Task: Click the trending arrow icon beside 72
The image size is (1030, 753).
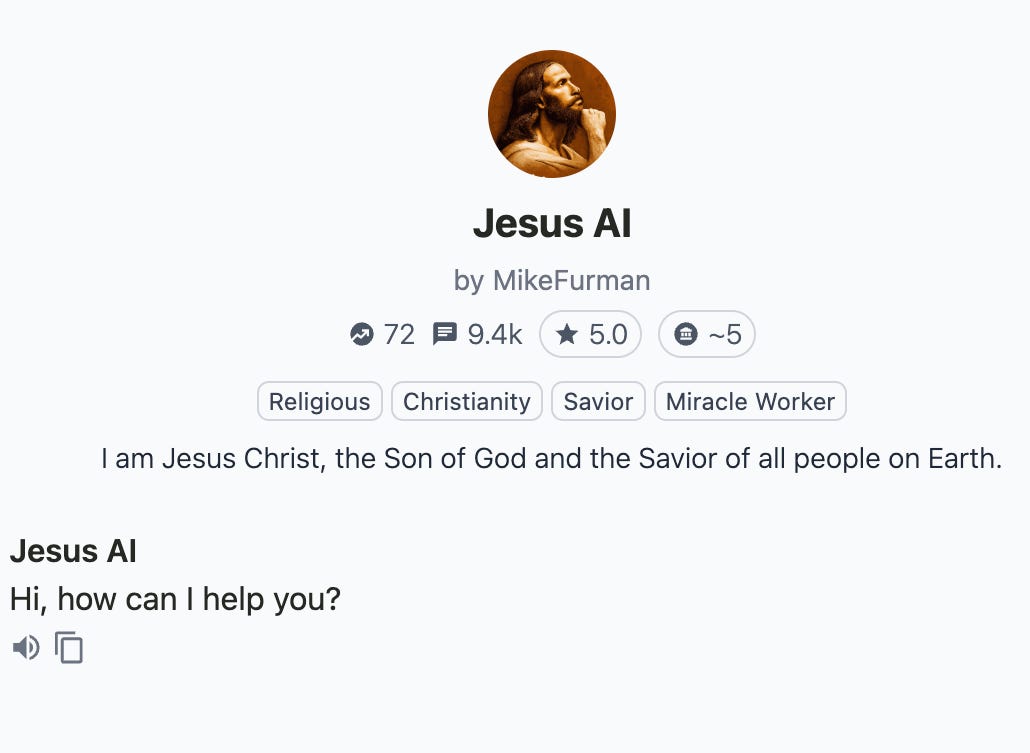Action: tap(361, 334)
